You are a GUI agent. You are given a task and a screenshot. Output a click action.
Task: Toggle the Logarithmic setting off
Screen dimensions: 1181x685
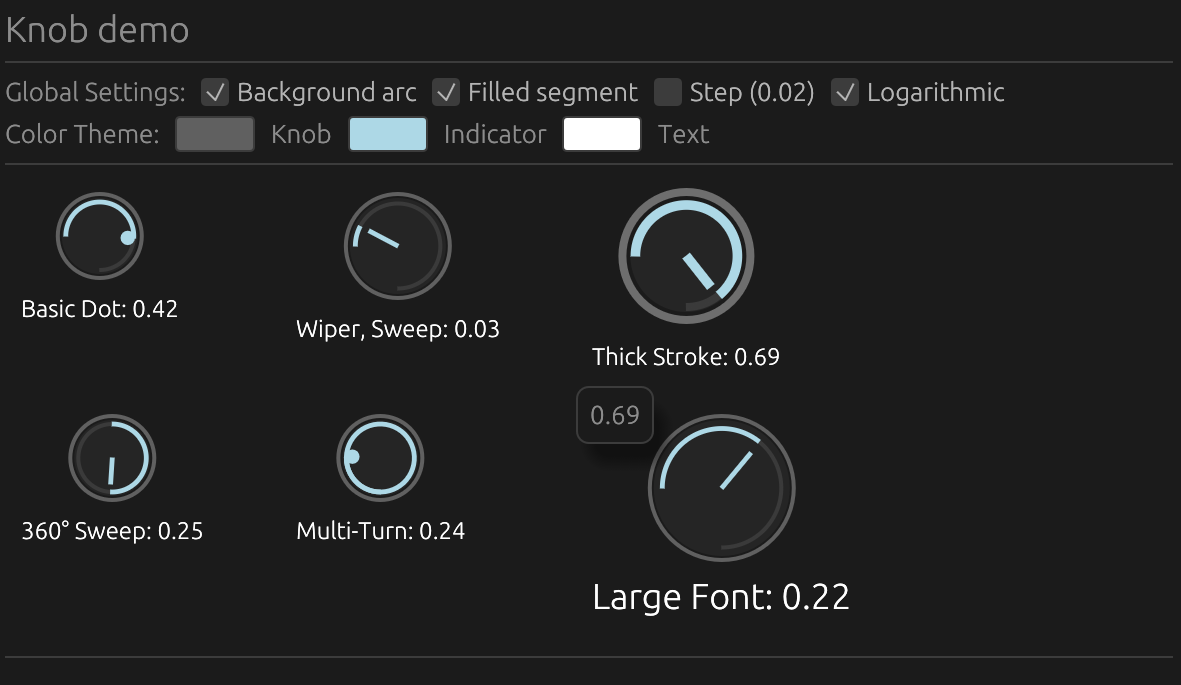pyautogui.click(x=847, y=92)
